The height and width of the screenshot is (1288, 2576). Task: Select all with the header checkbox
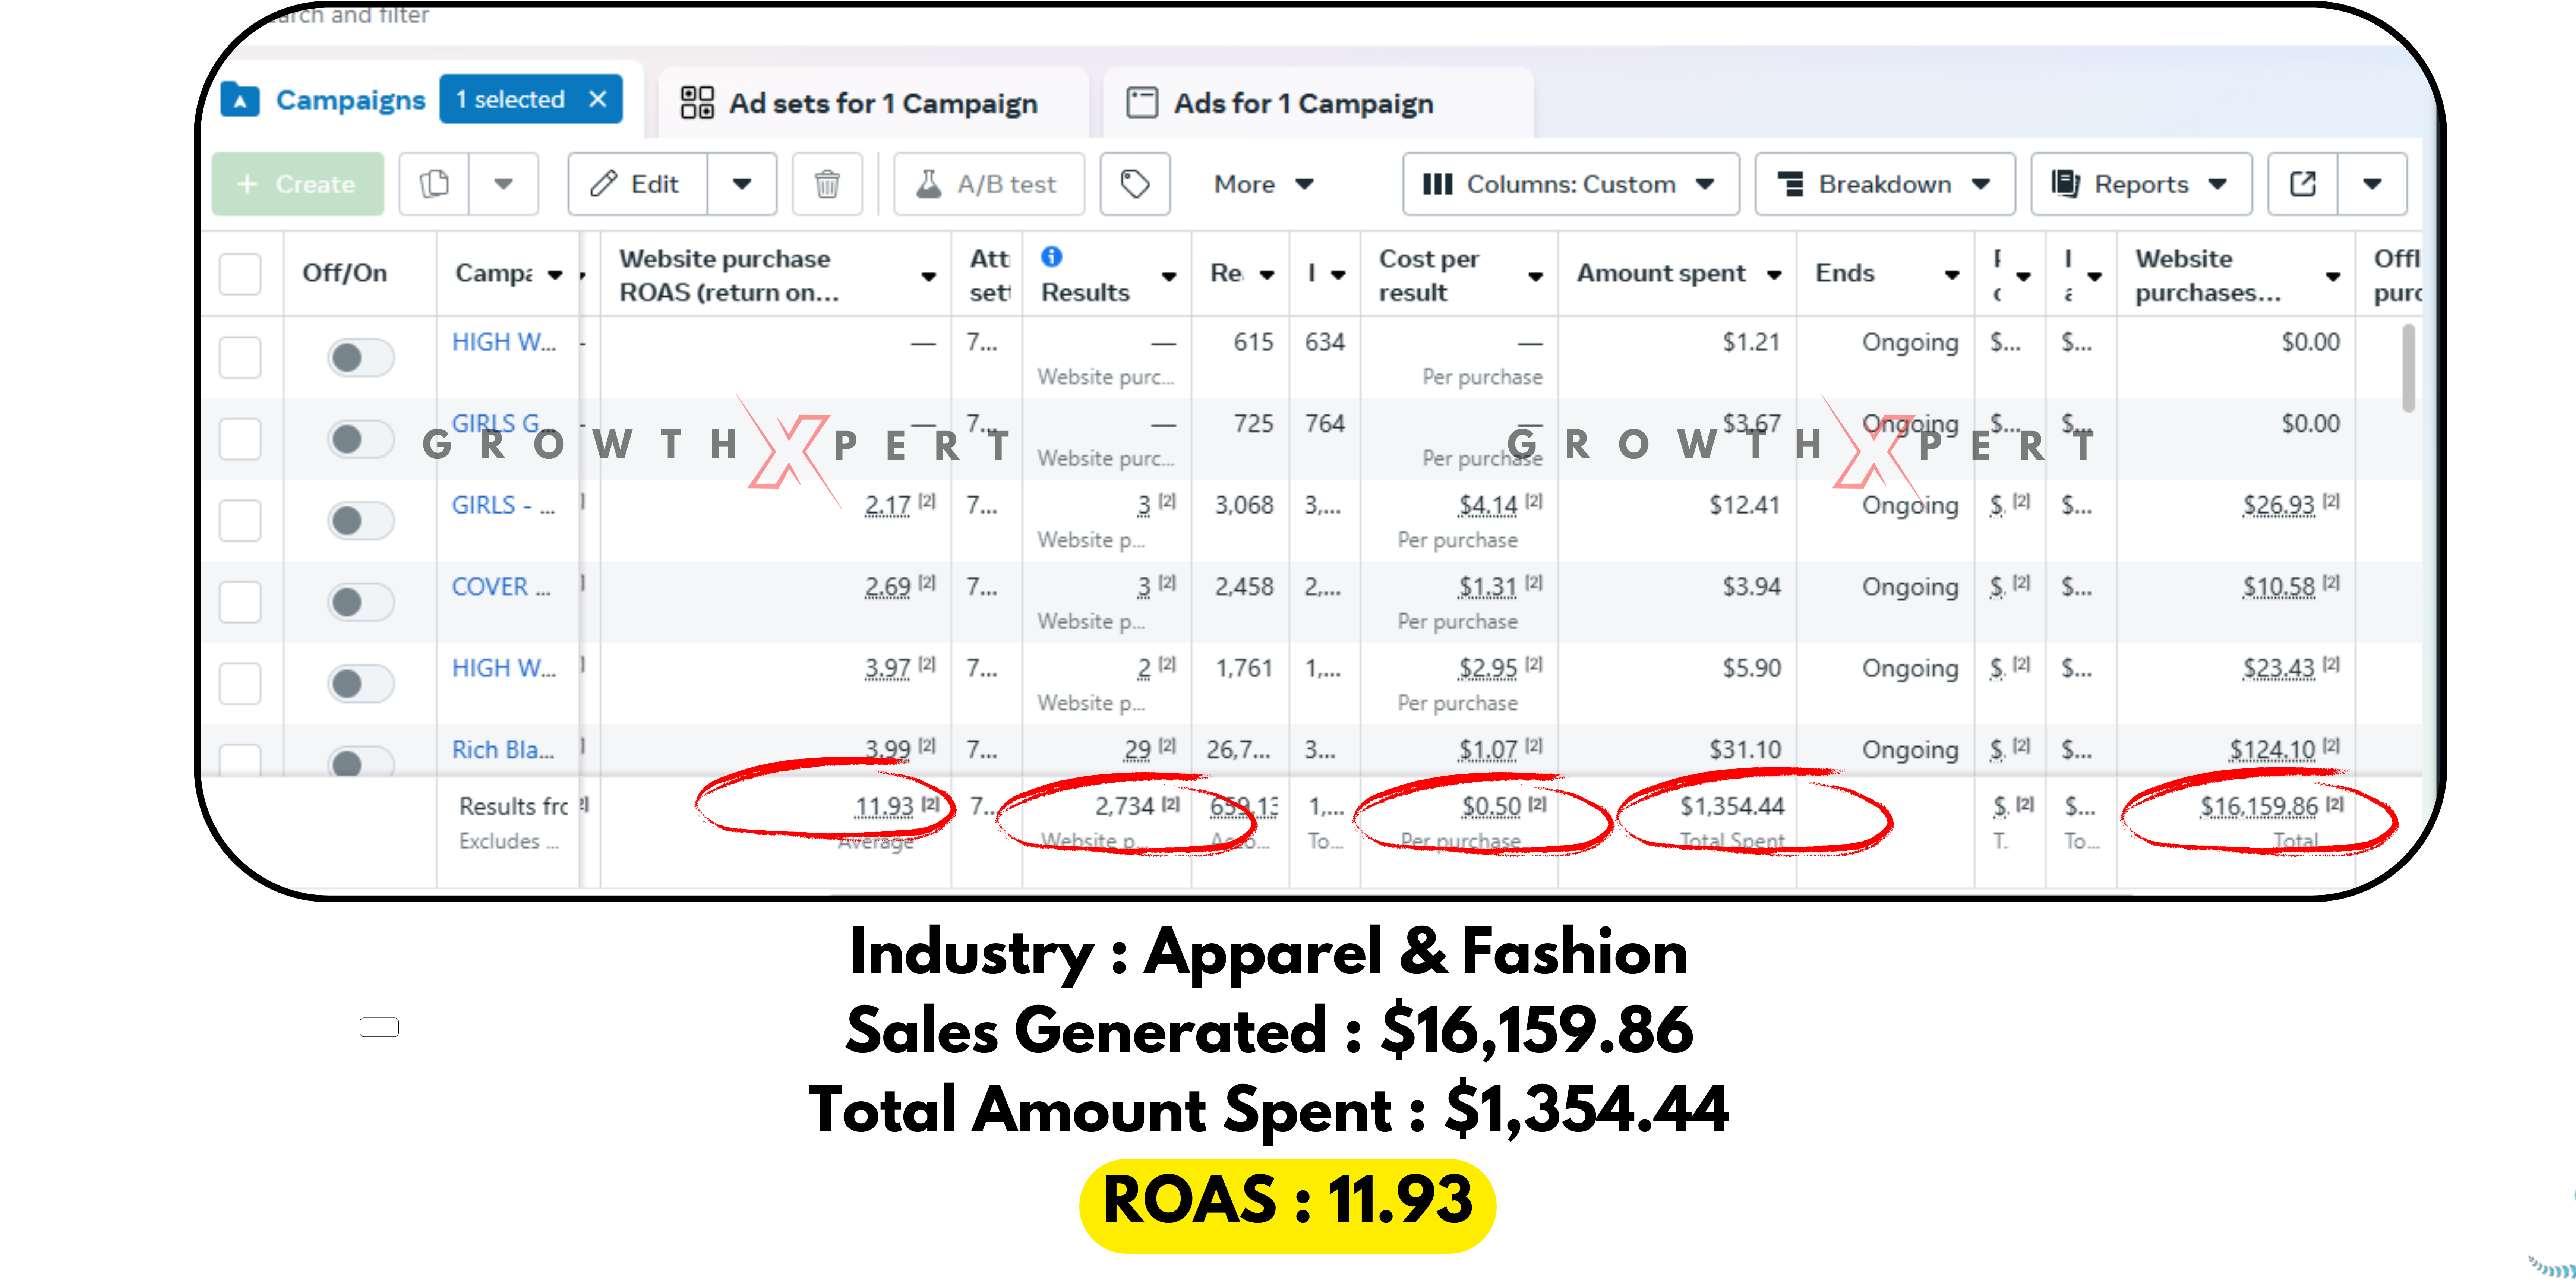pos(240,273)
